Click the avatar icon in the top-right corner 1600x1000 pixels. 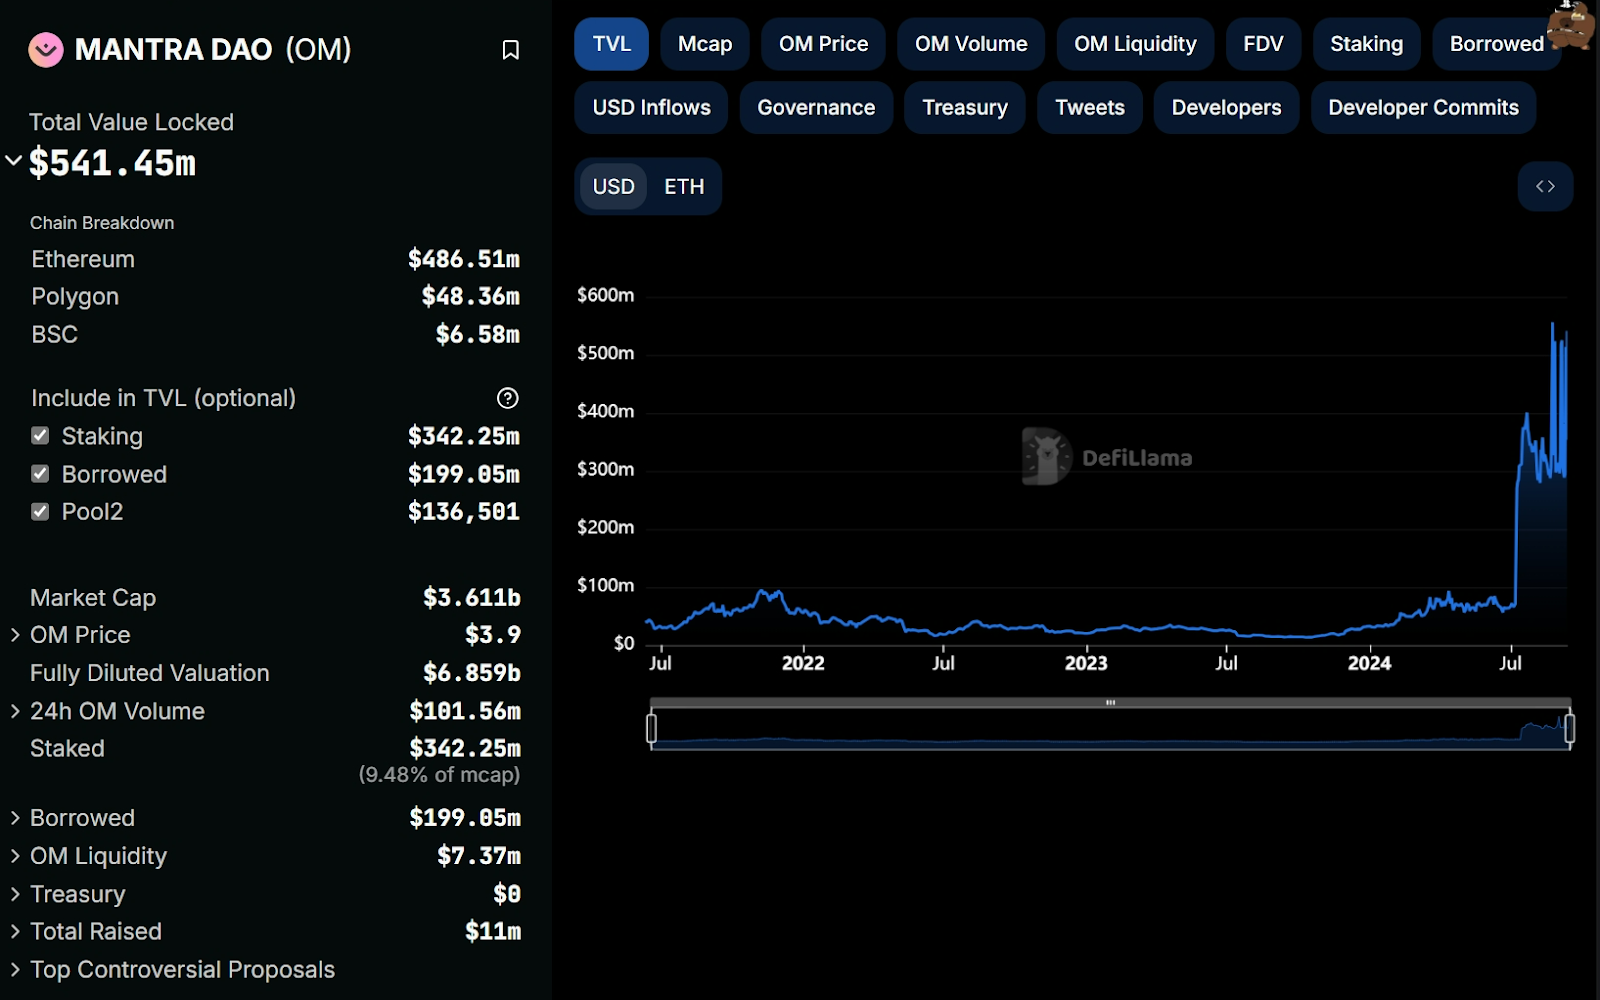coord(1571,24)
